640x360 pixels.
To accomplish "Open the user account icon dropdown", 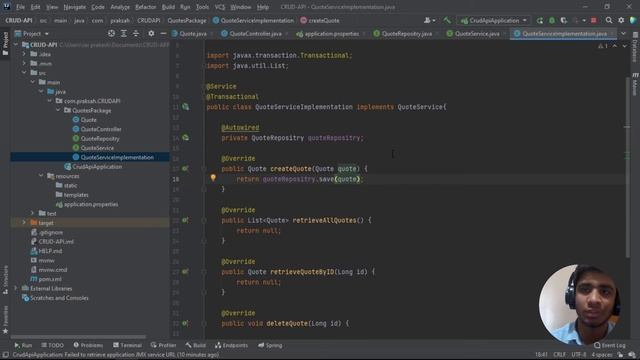I will (429, 20).
